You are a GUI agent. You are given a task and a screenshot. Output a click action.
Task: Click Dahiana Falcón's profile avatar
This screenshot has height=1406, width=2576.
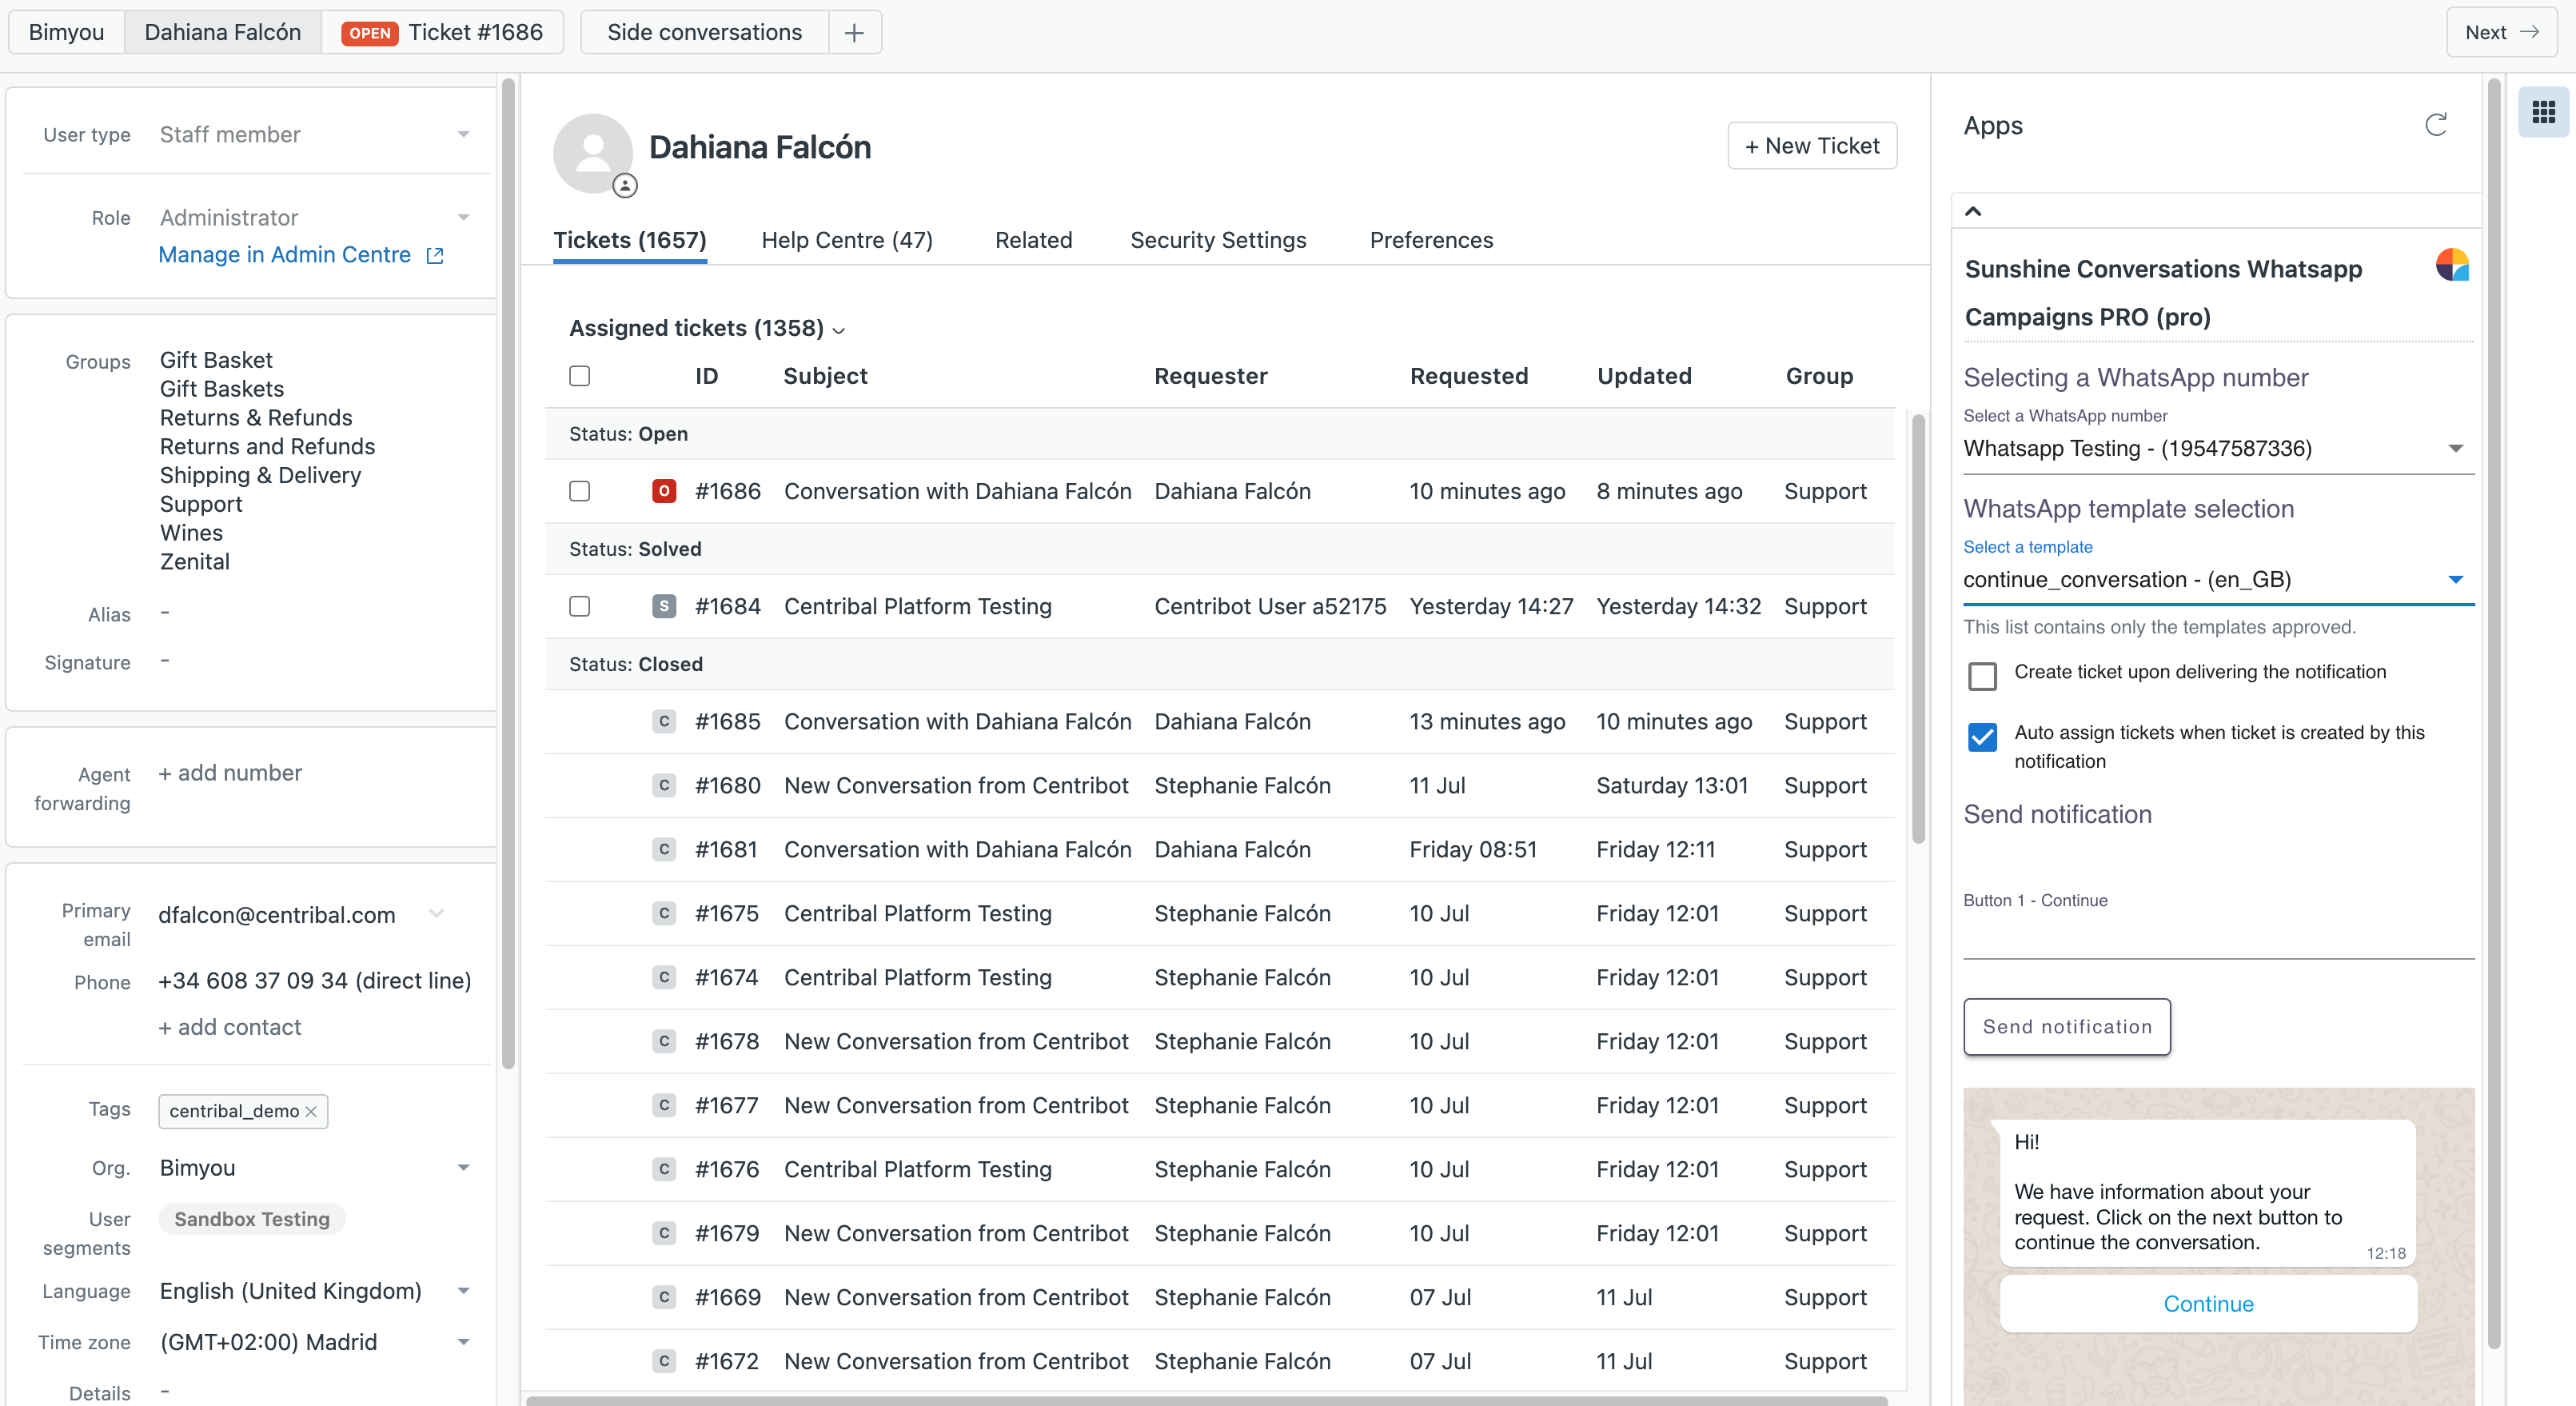coord(593,153)
